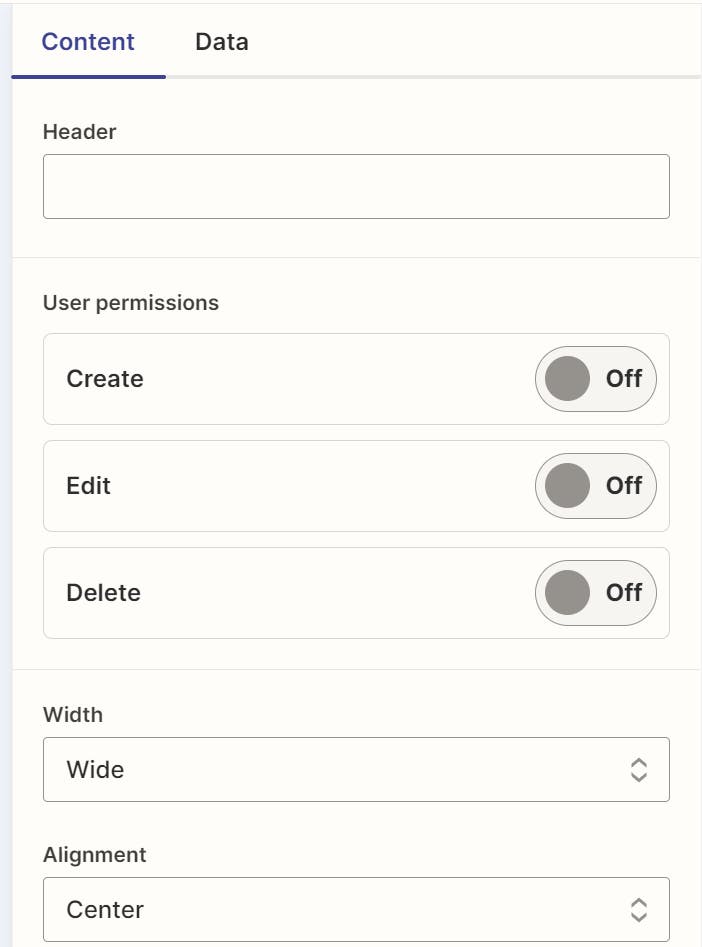This screenshot has width=702, height=947.
Task: Select the Content tab
Action: 88,42
